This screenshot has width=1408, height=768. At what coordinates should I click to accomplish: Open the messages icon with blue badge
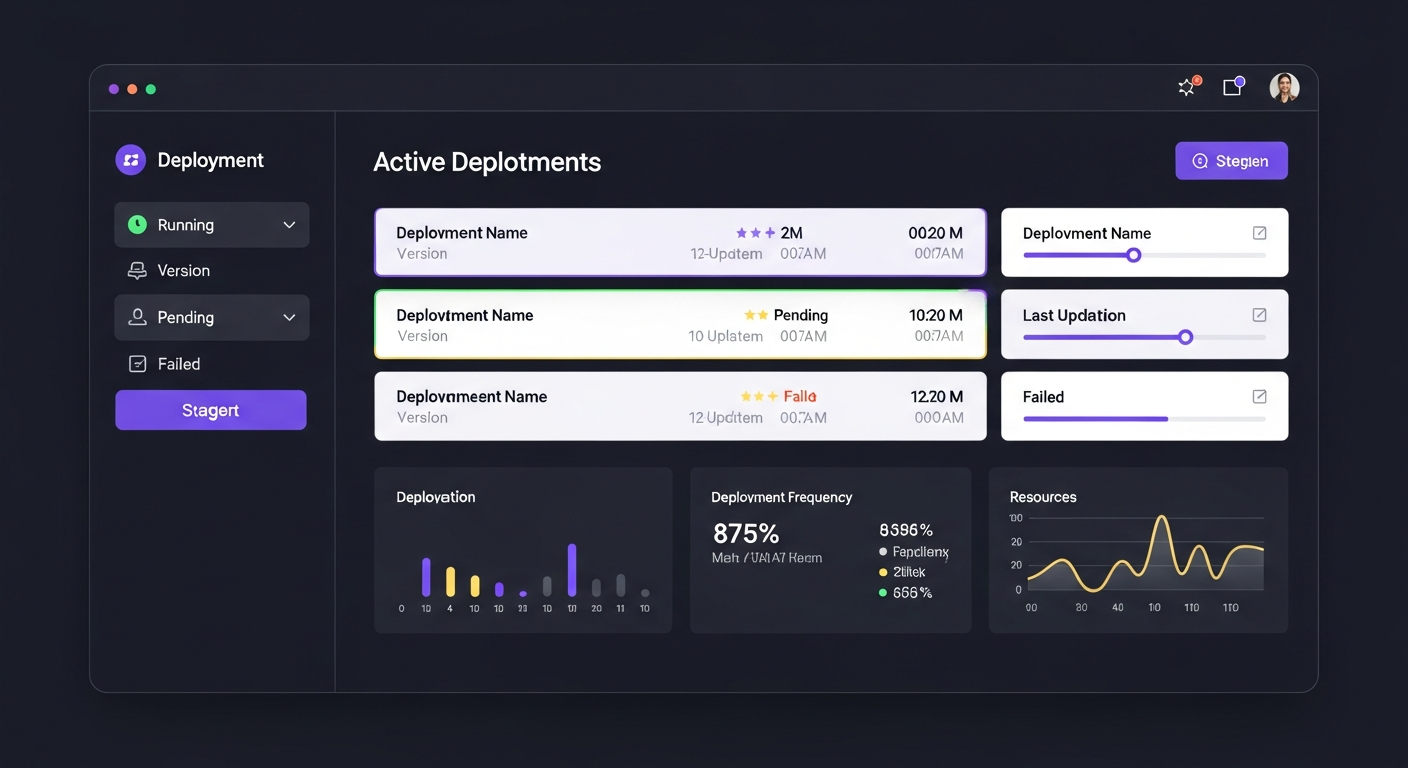[1233, 88]
